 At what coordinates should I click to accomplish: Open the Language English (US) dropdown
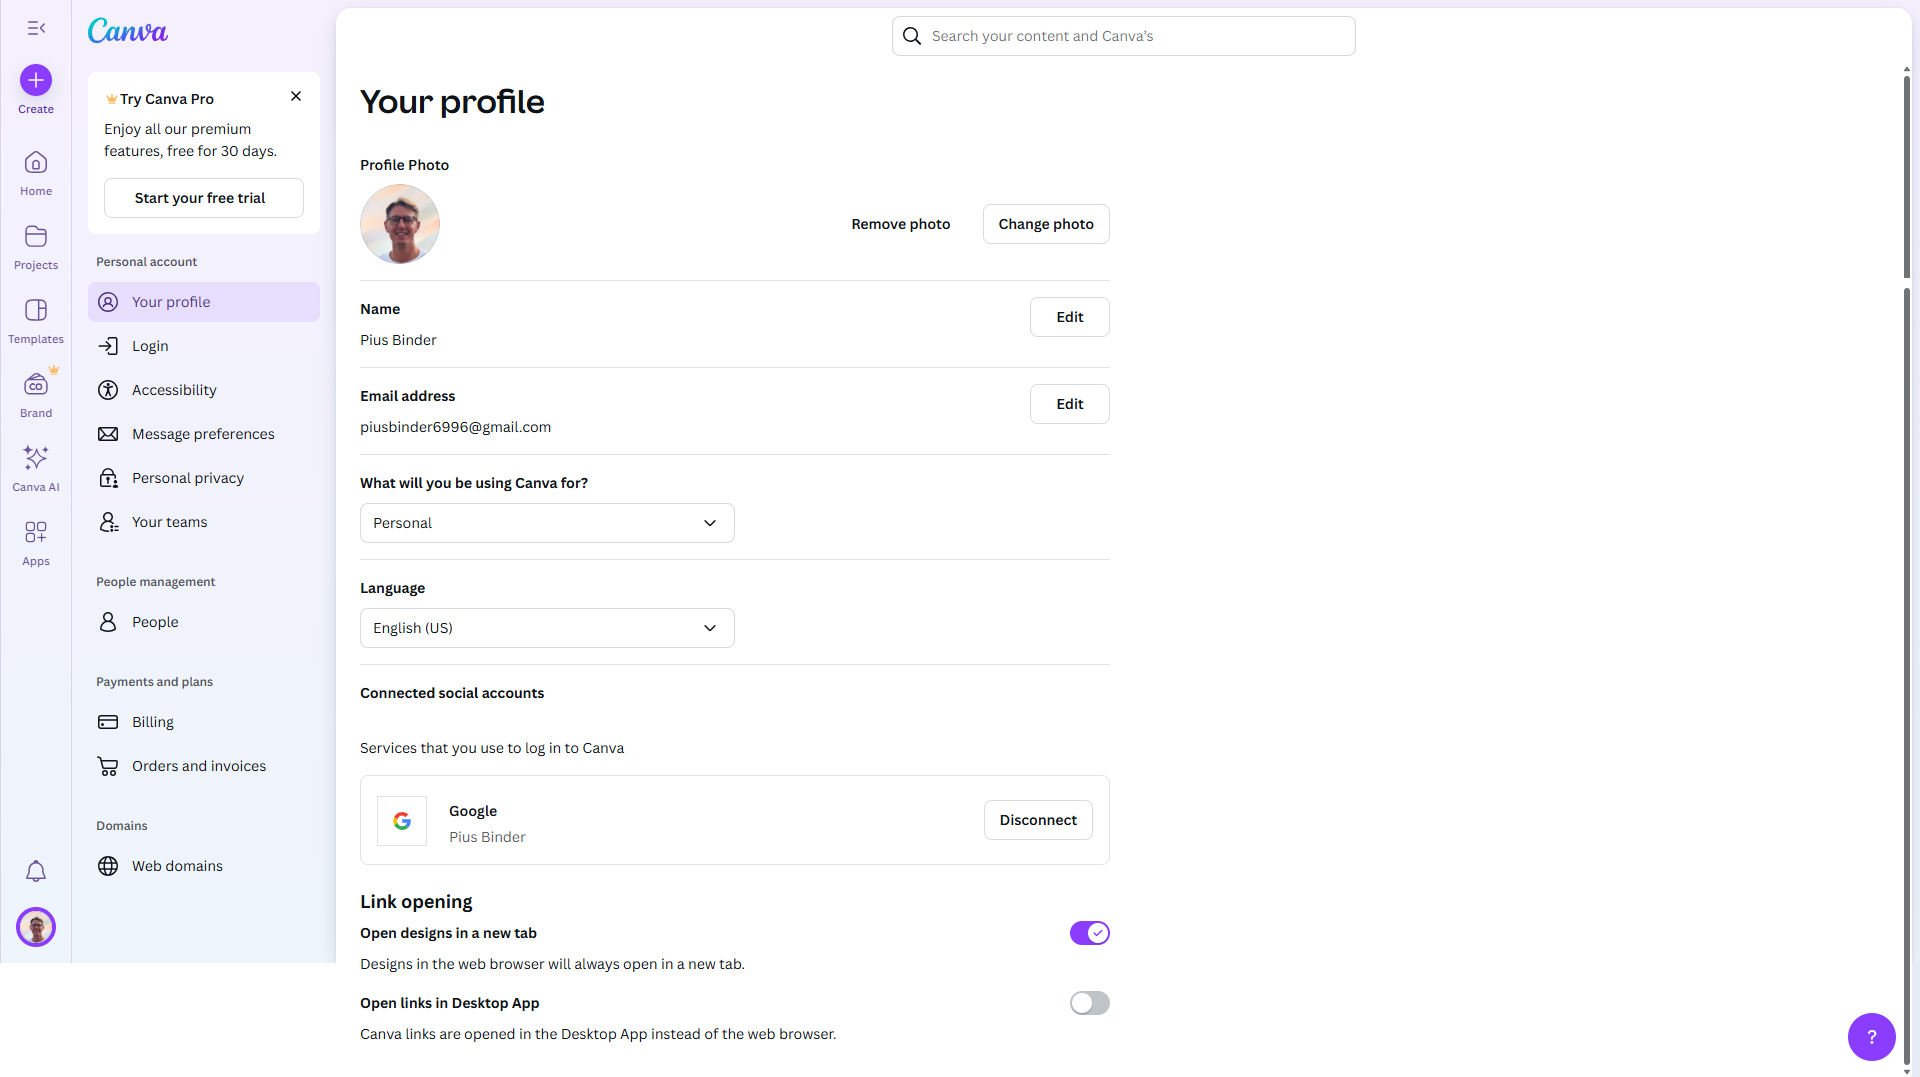tap(547, 628)
